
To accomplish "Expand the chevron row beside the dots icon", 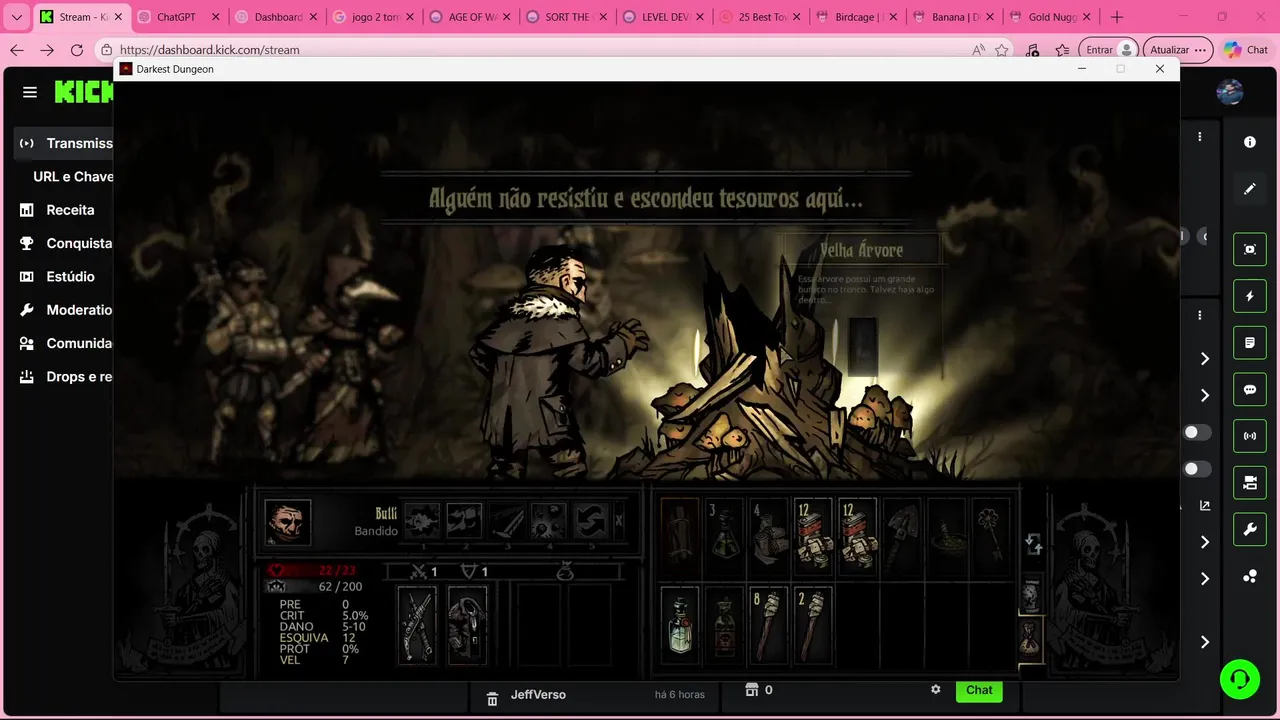I will click(x=1205, y=579).
